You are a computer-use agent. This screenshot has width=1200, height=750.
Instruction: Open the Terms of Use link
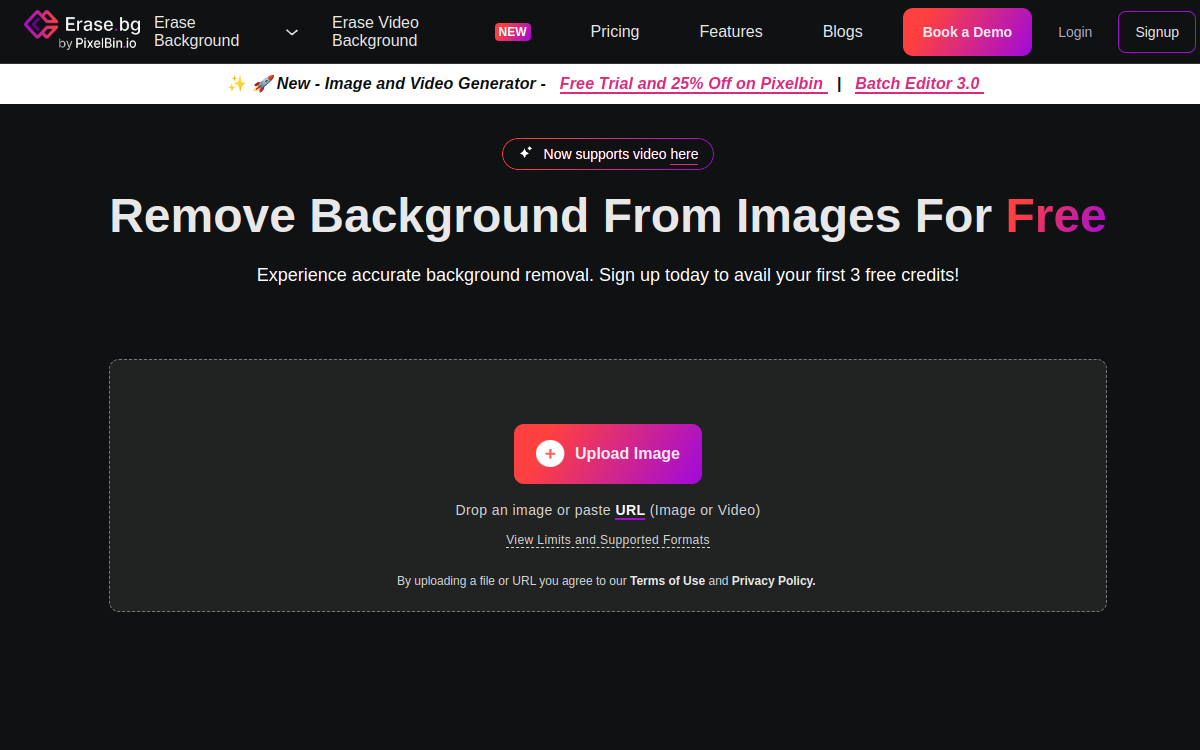pyautogui.click(x=667, y=581)
